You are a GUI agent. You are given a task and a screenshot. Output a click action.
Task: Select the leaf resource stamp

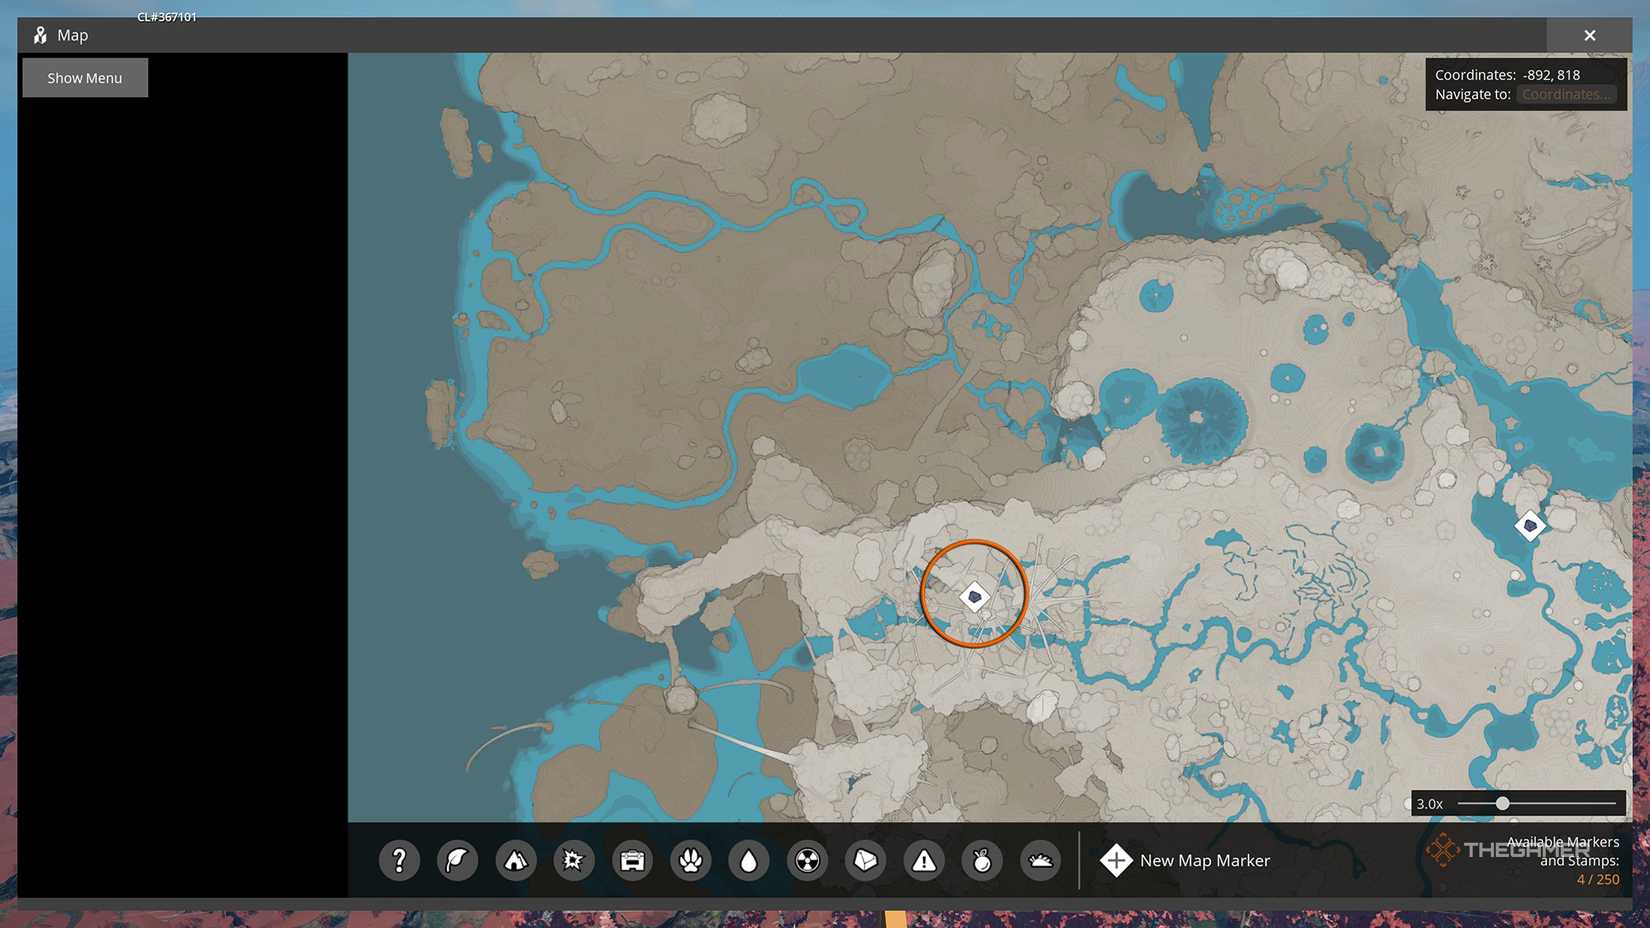pos(457,860)
